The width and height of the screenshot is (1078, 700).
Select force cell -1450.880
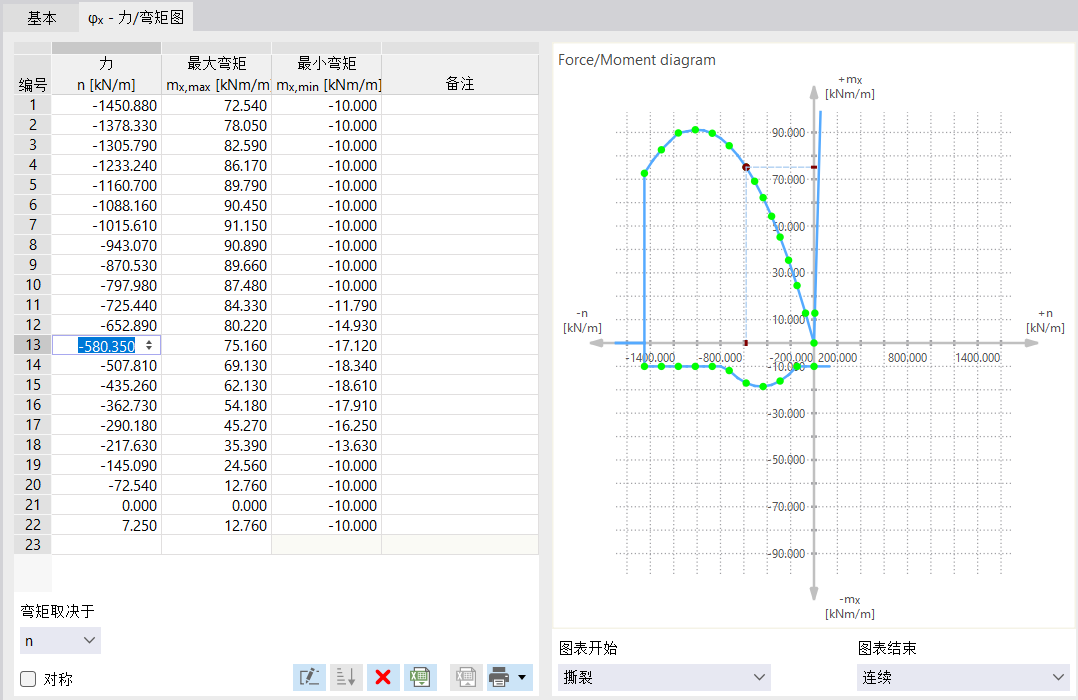click(x=107, y=105)
